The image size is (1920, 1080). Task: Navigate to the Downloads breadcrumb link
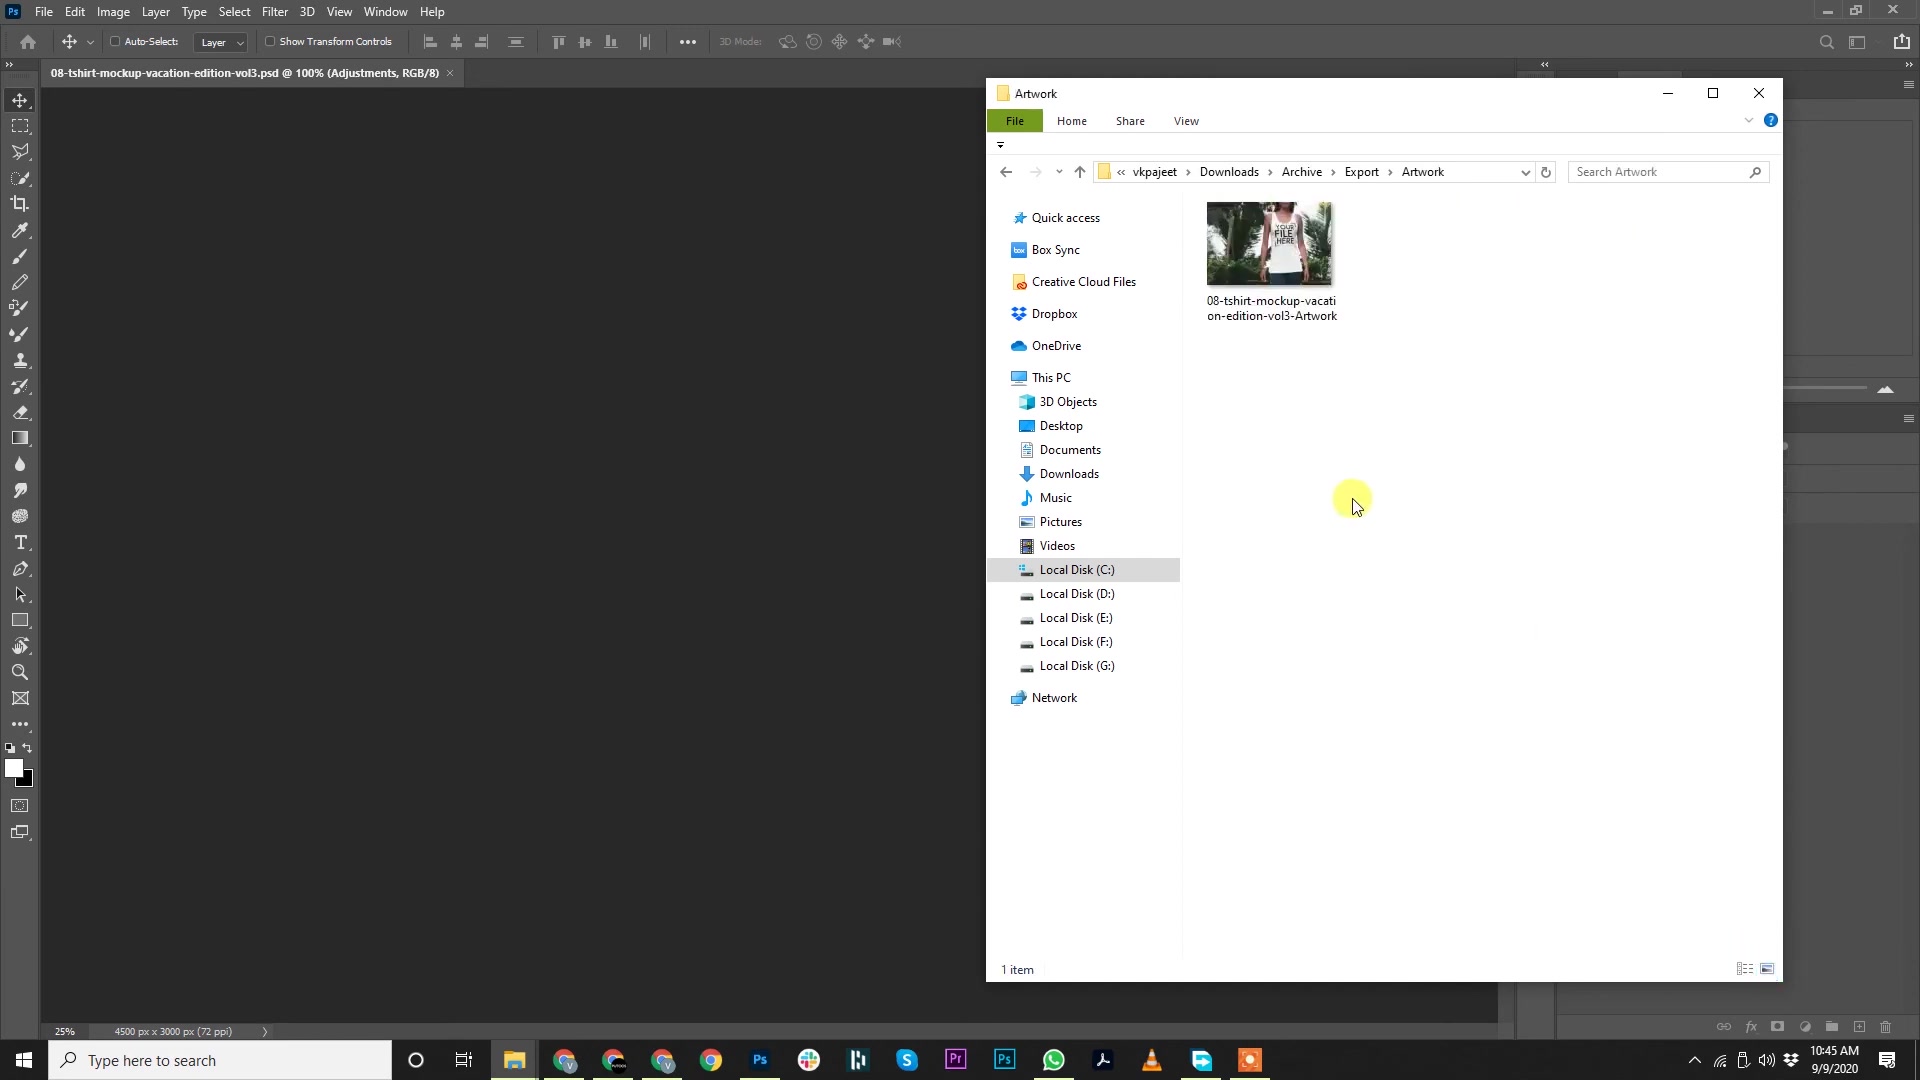1230,171
